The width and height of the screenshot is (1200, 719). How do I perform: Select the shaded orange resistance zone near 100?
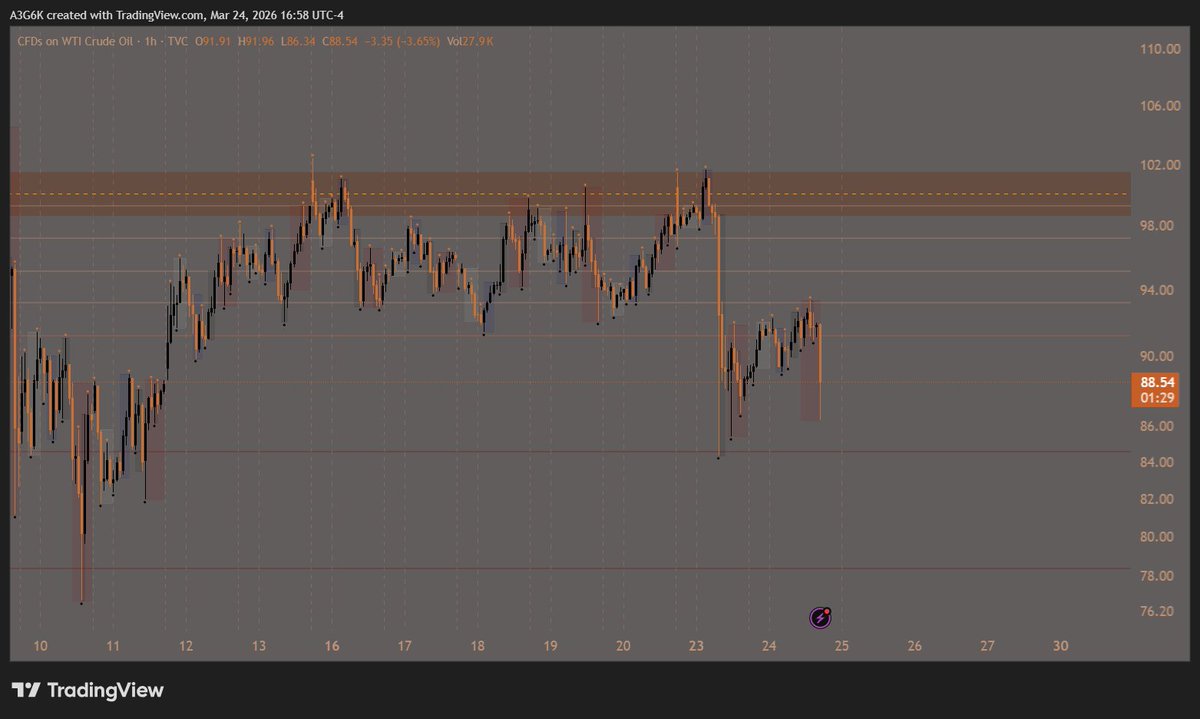pos(570,193)
